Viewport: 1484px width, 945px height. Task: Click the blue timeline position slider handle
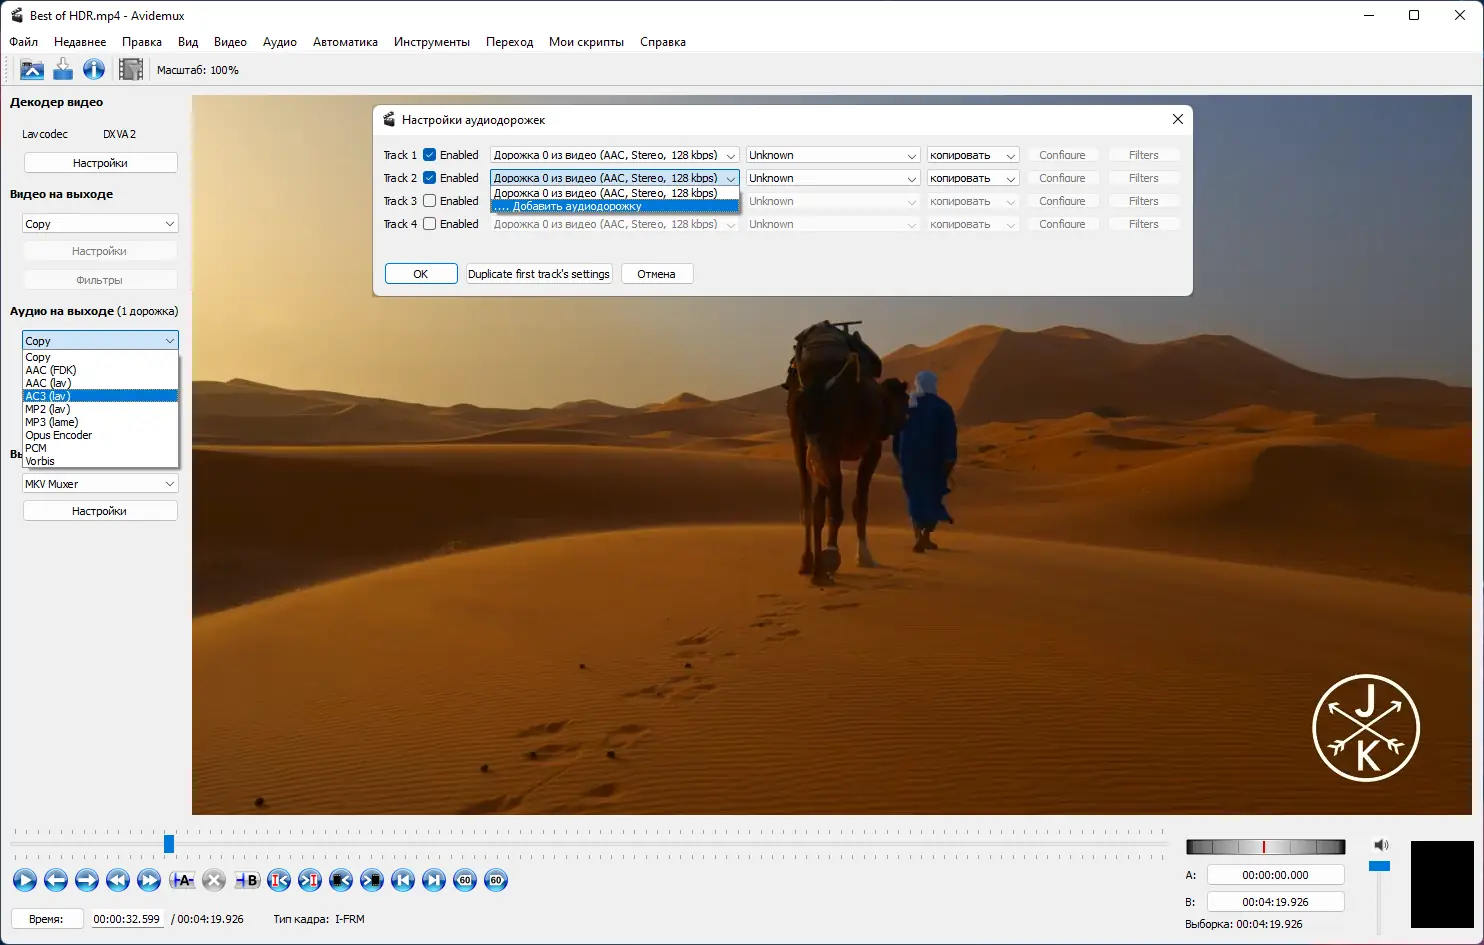169,844
